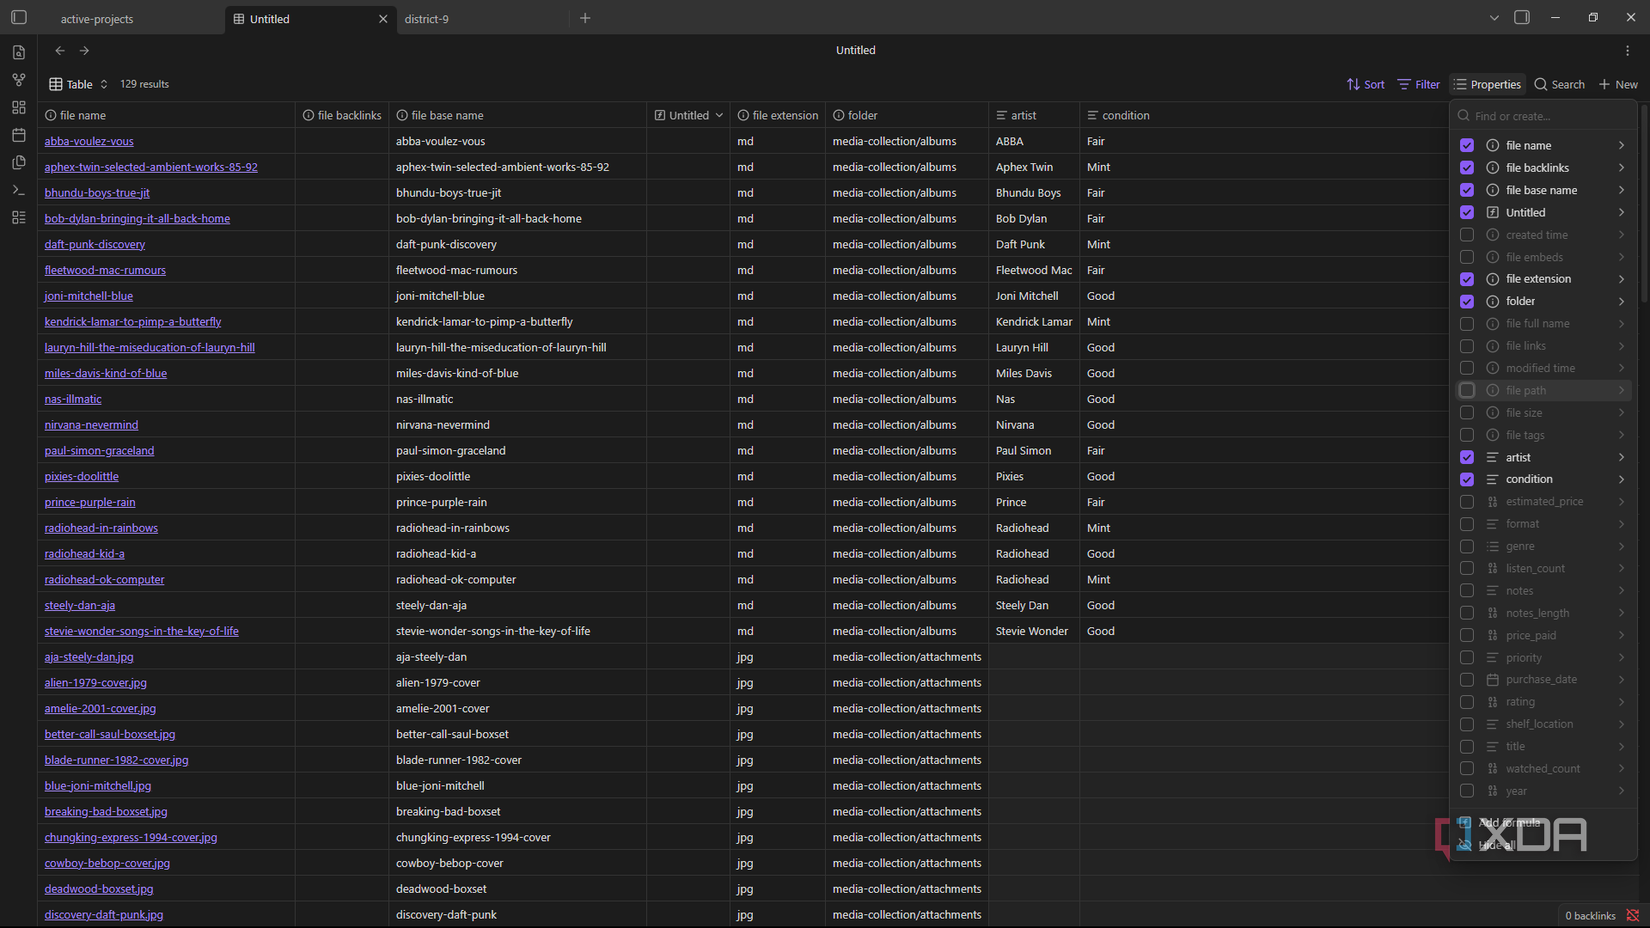Click the 0 backlinks status bar item
The image size is (1650, 928).
tap(1590, 915)
